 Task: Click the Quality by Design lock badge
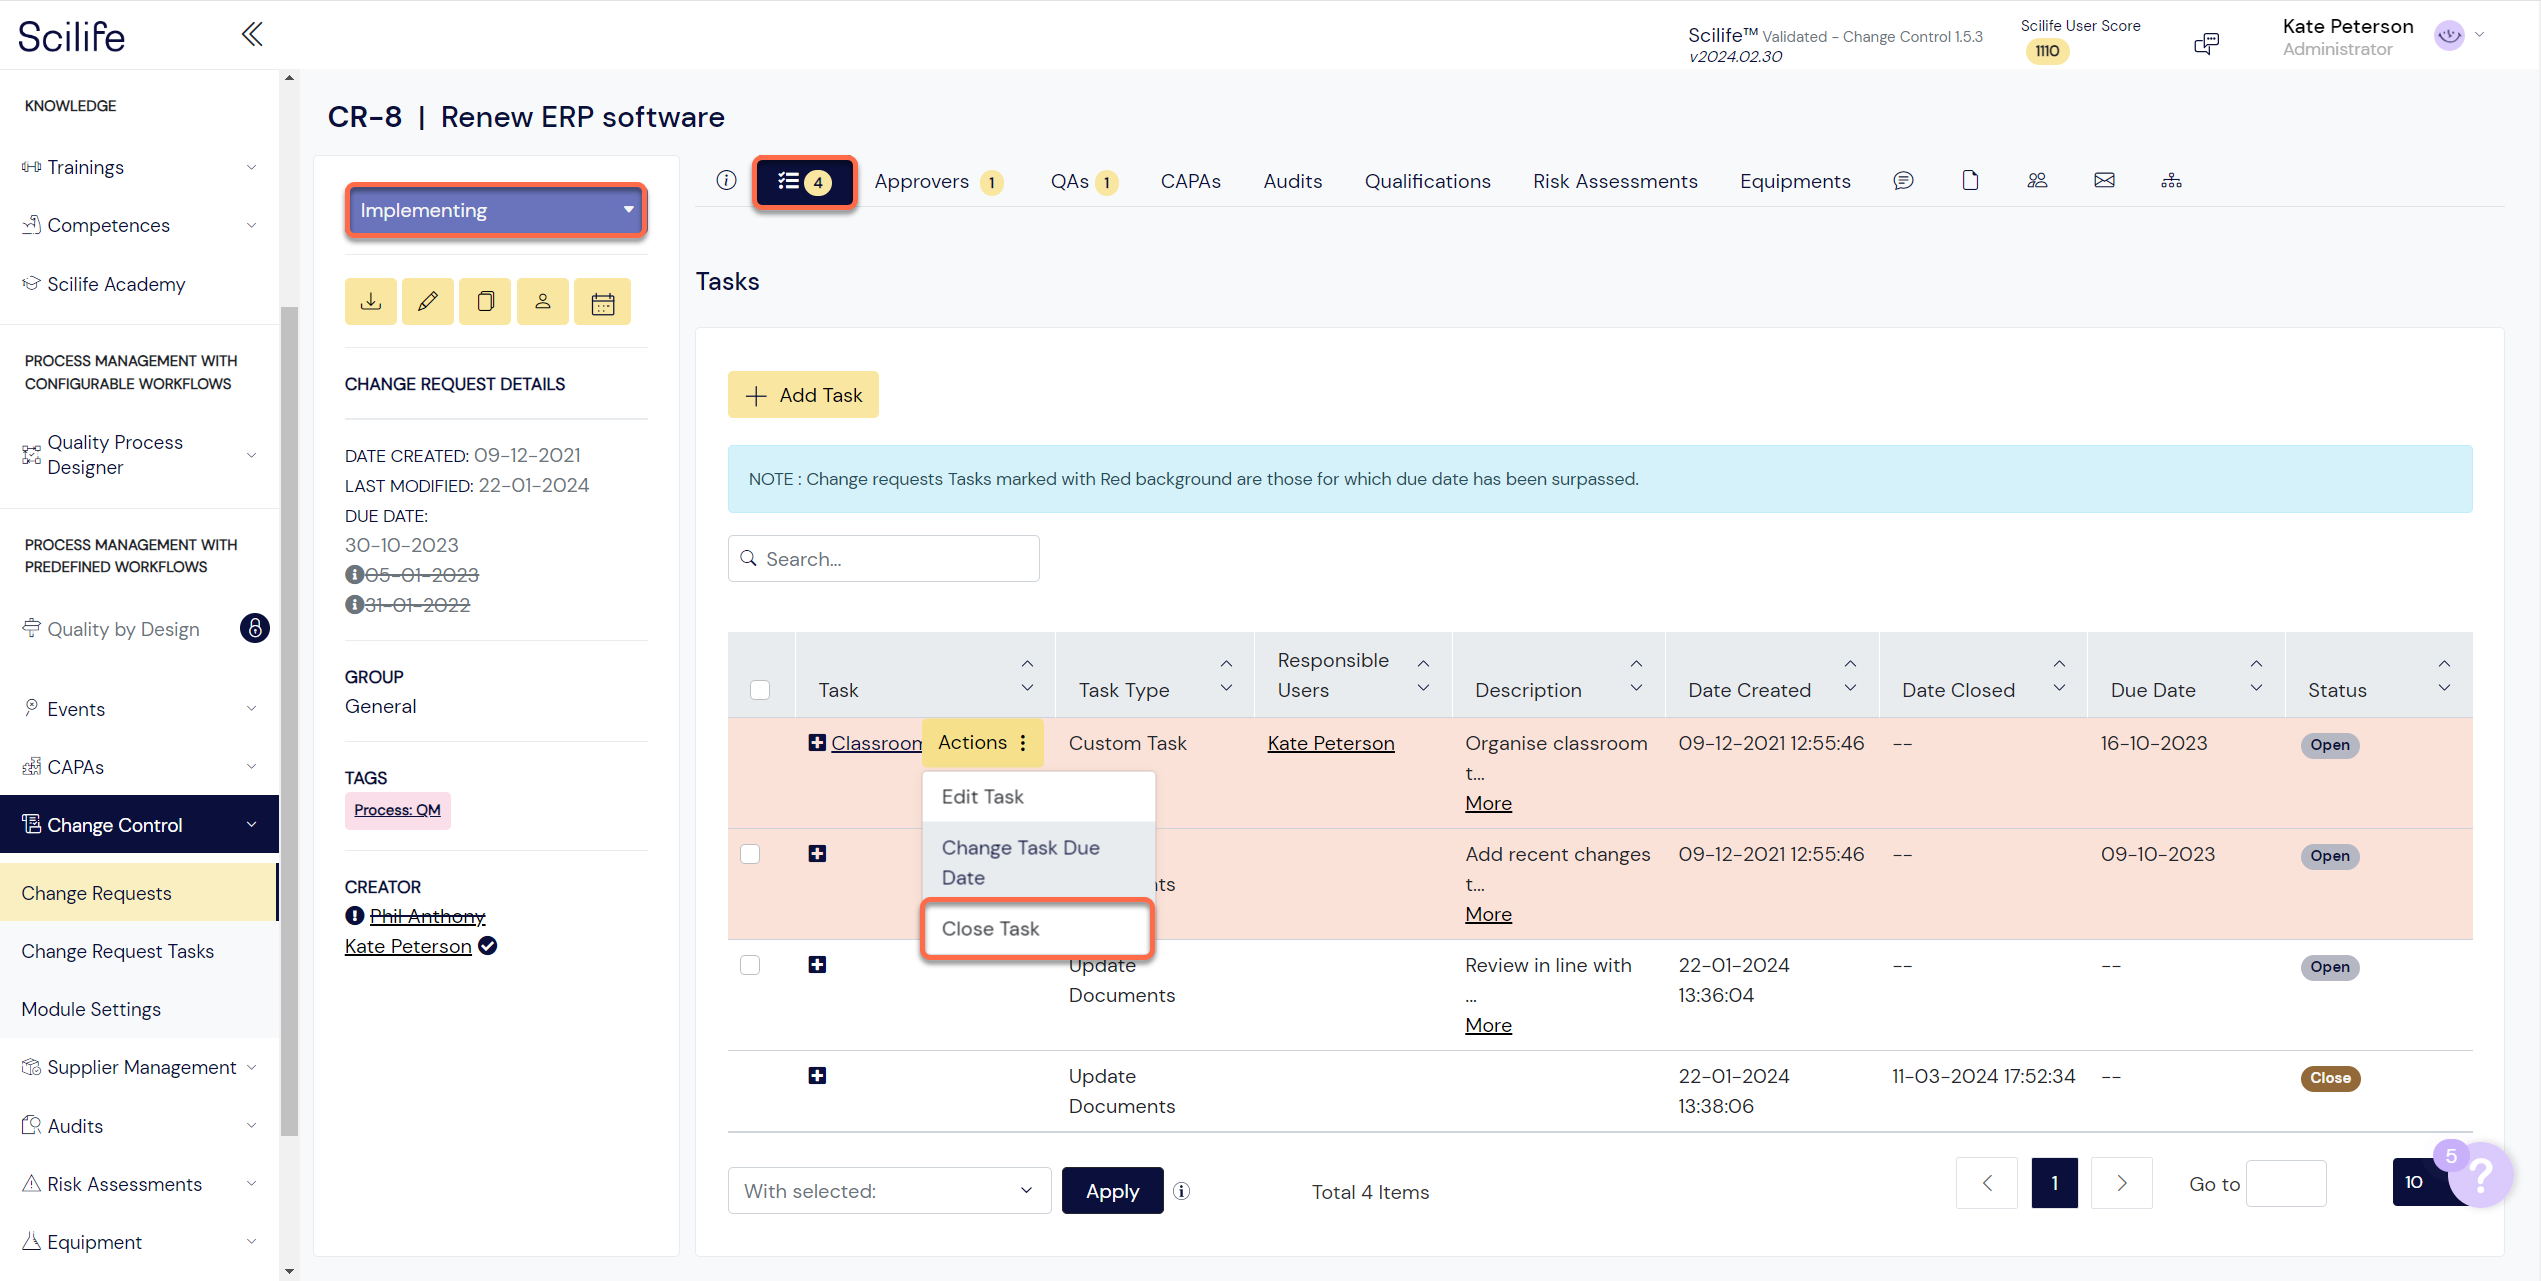[255, 628]
